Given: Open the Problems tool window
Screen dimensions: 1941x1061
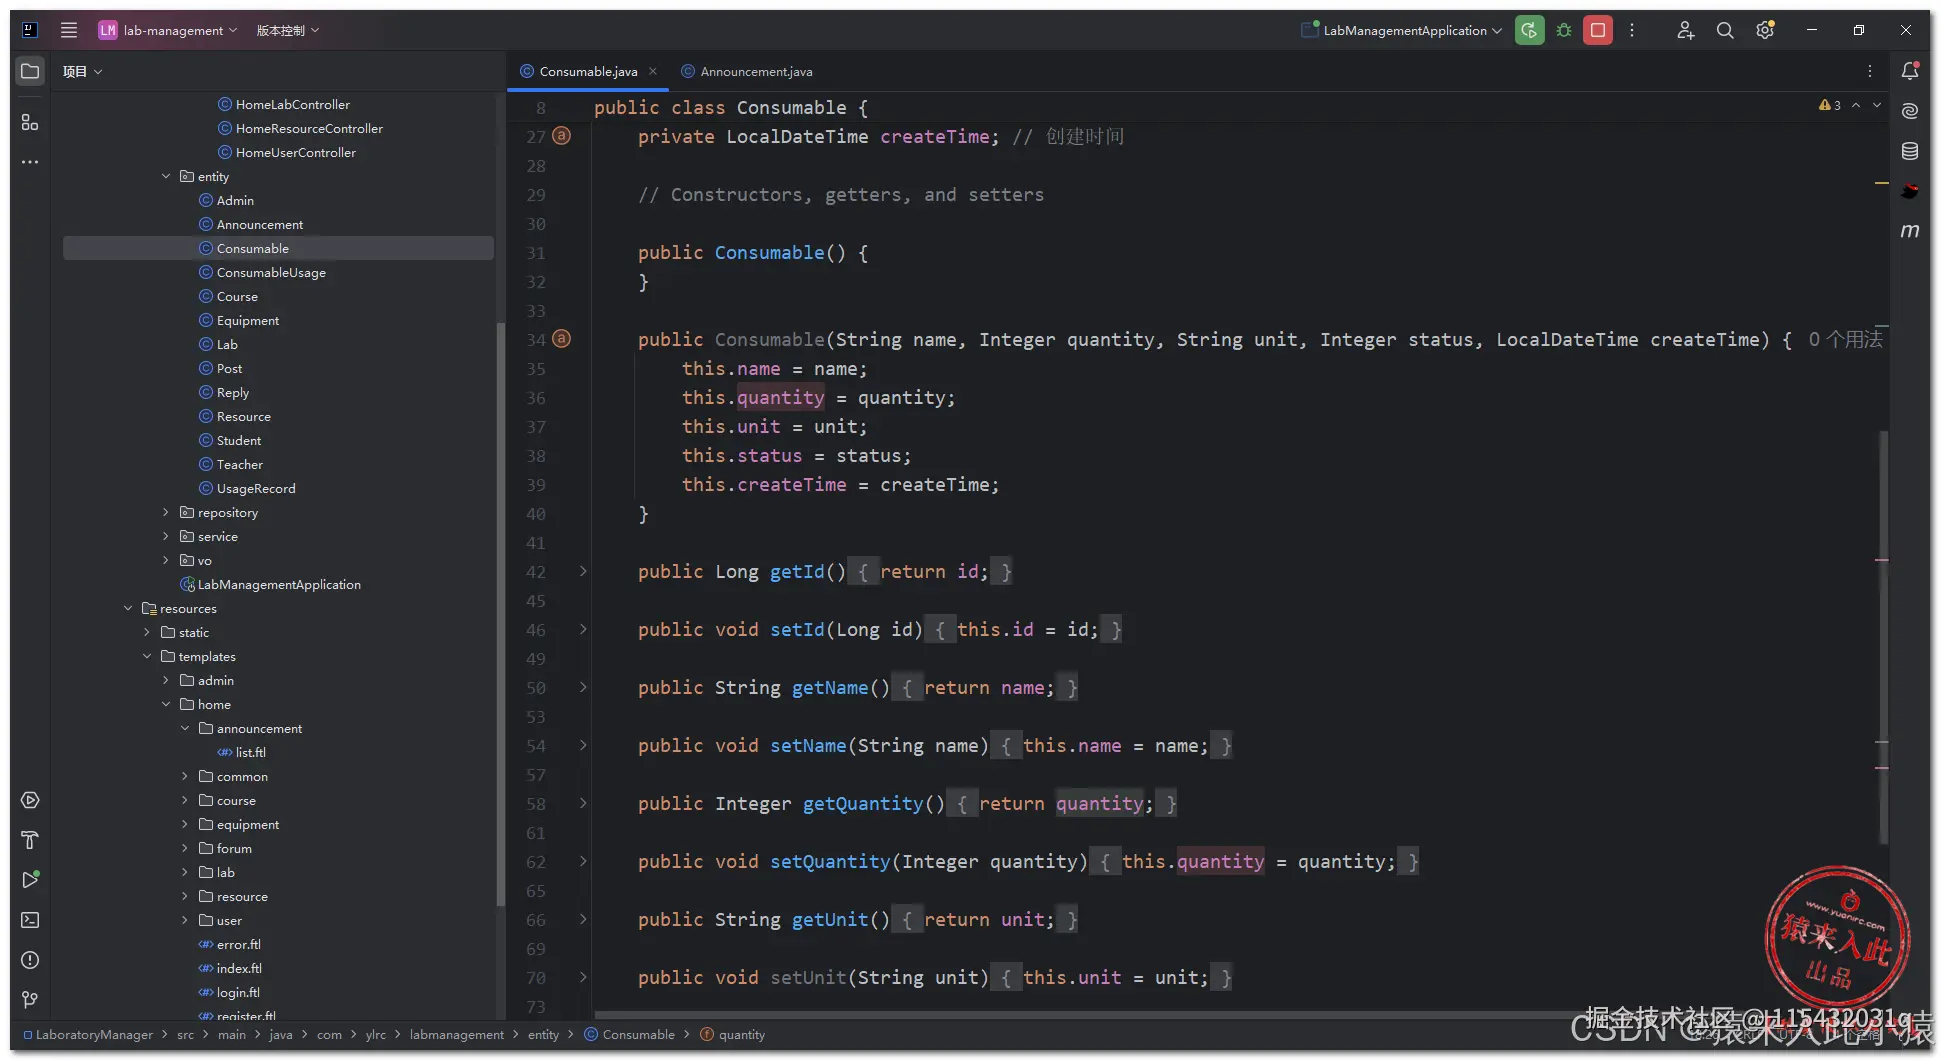Looking at the screenshot, I should pyautogui.click(x=30, y=960).
